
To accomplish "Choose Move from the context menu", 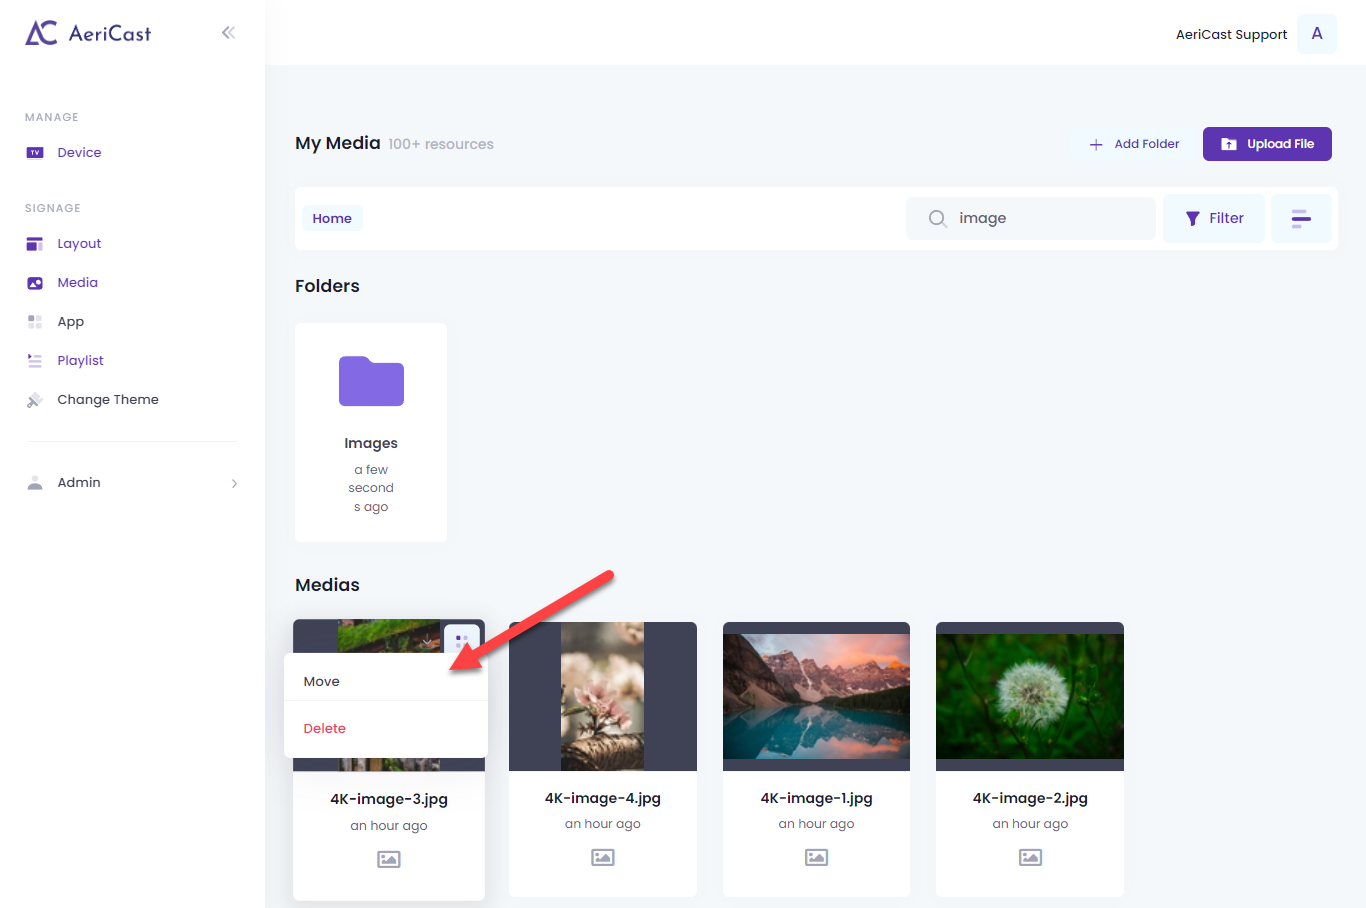I will tap(386, 681).
